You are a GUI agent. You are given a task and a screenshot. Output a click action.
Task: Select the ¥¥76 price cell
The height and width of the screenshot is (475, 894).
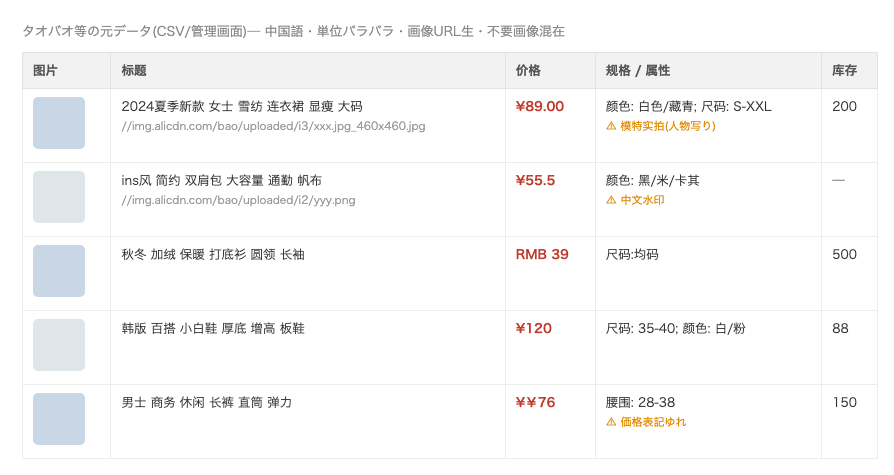(535, 403)
